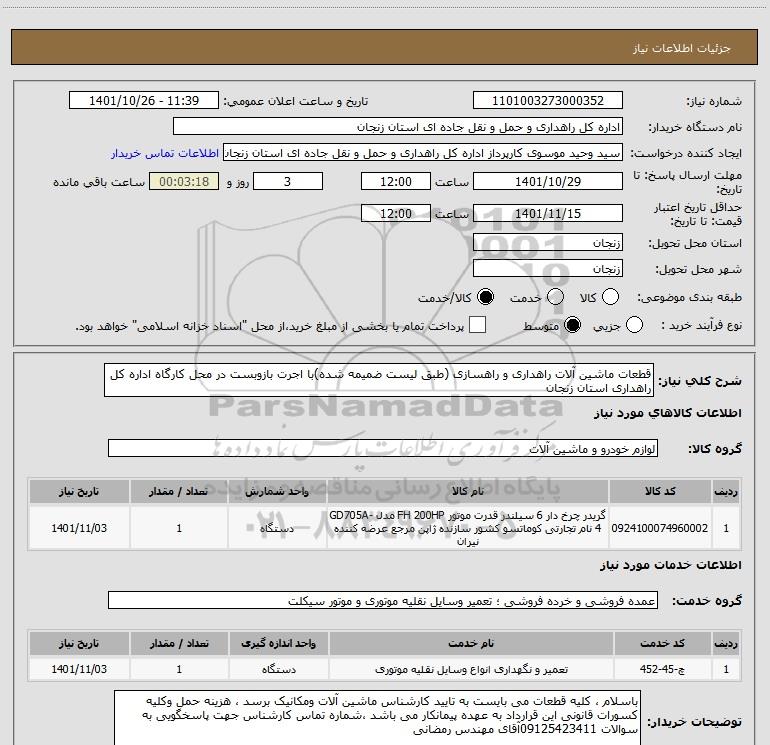This screenshot has height=745, width=770.
Task: Click the response deadline time field 12:00
Action: click(396, 181)
